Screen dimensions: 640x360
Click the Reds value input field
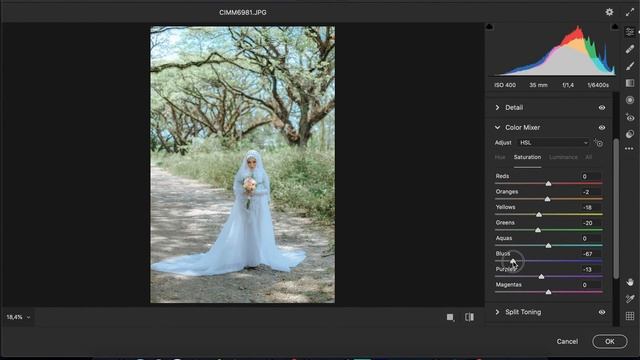coord(591,176)
